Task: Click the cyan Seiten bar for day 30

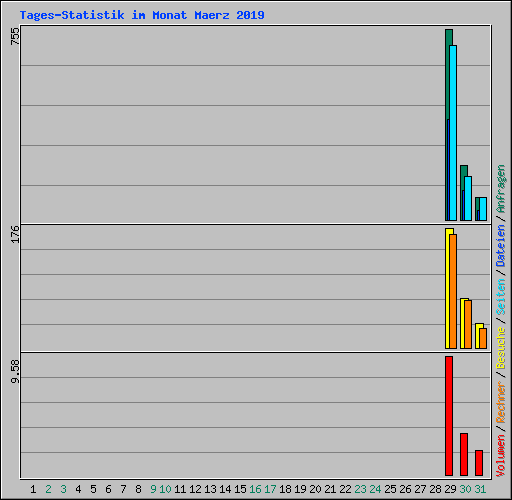Action: click(468, 198)
